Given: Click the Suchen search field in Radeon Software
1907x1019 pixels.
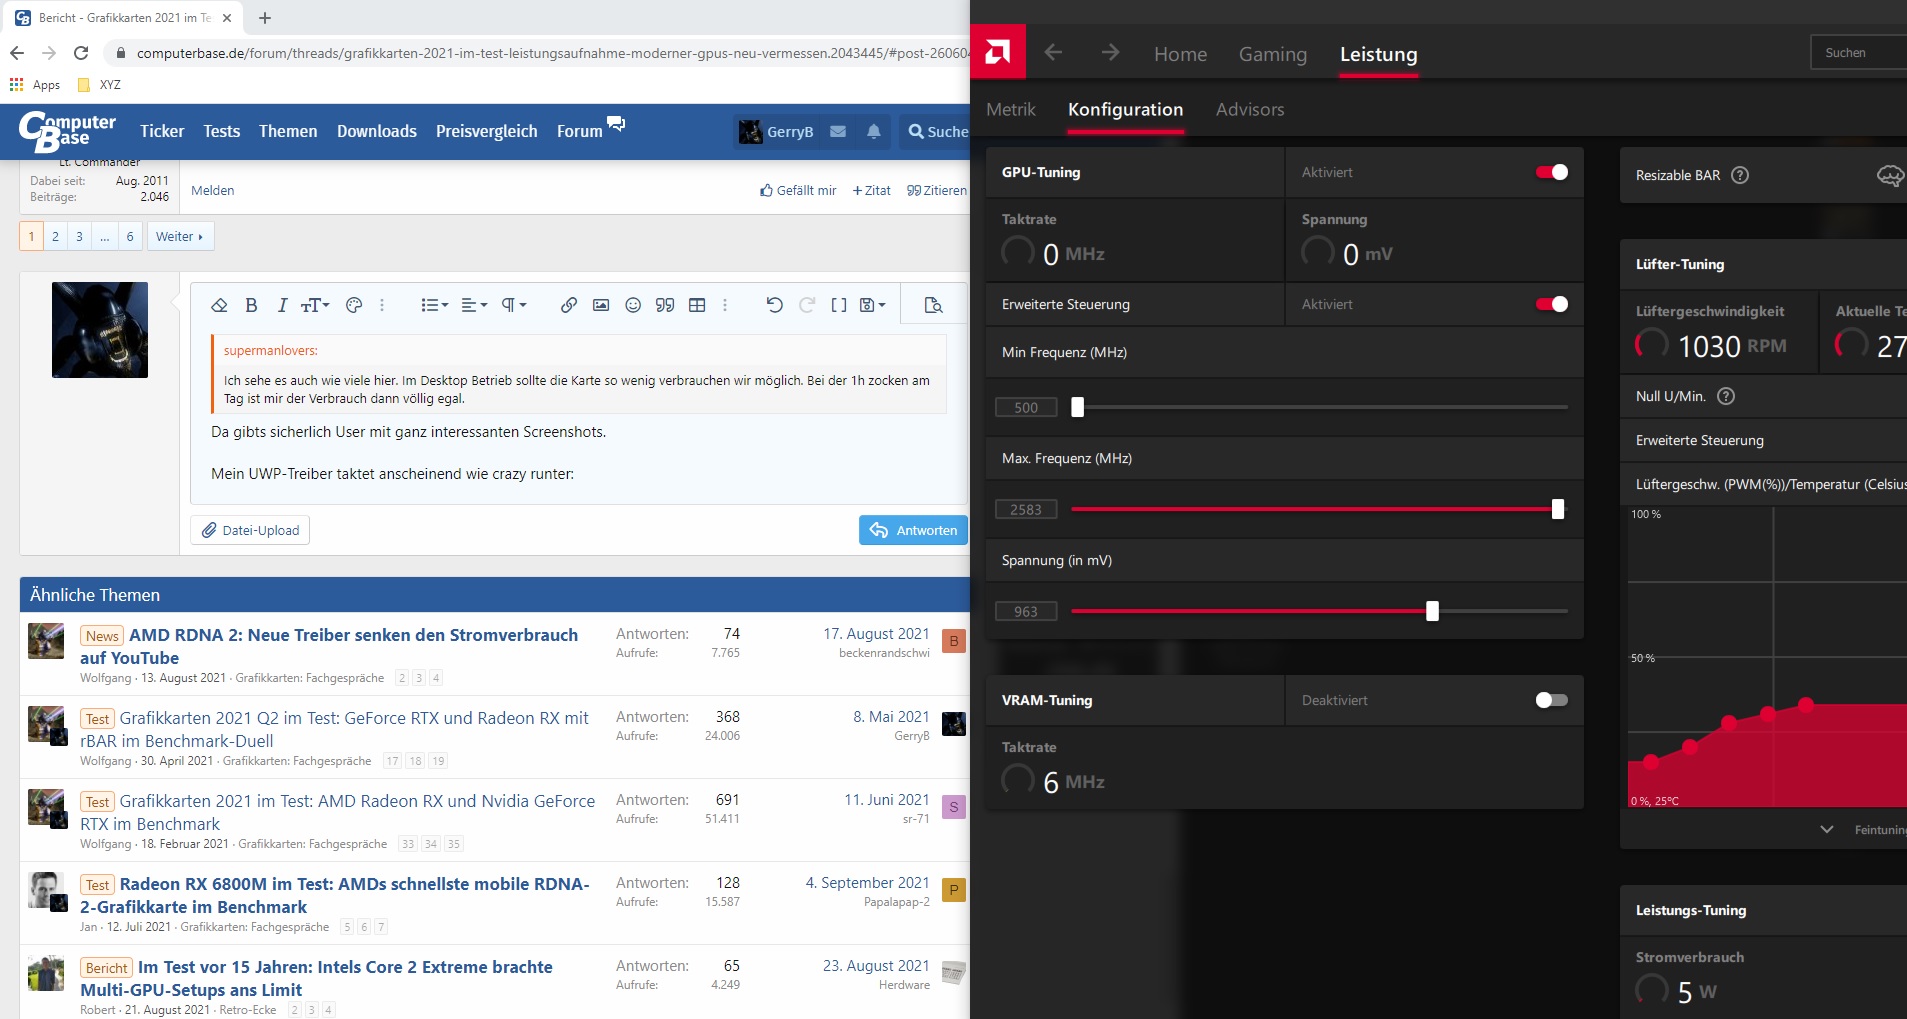Looking at the screenshot, I should (1859, 52).
